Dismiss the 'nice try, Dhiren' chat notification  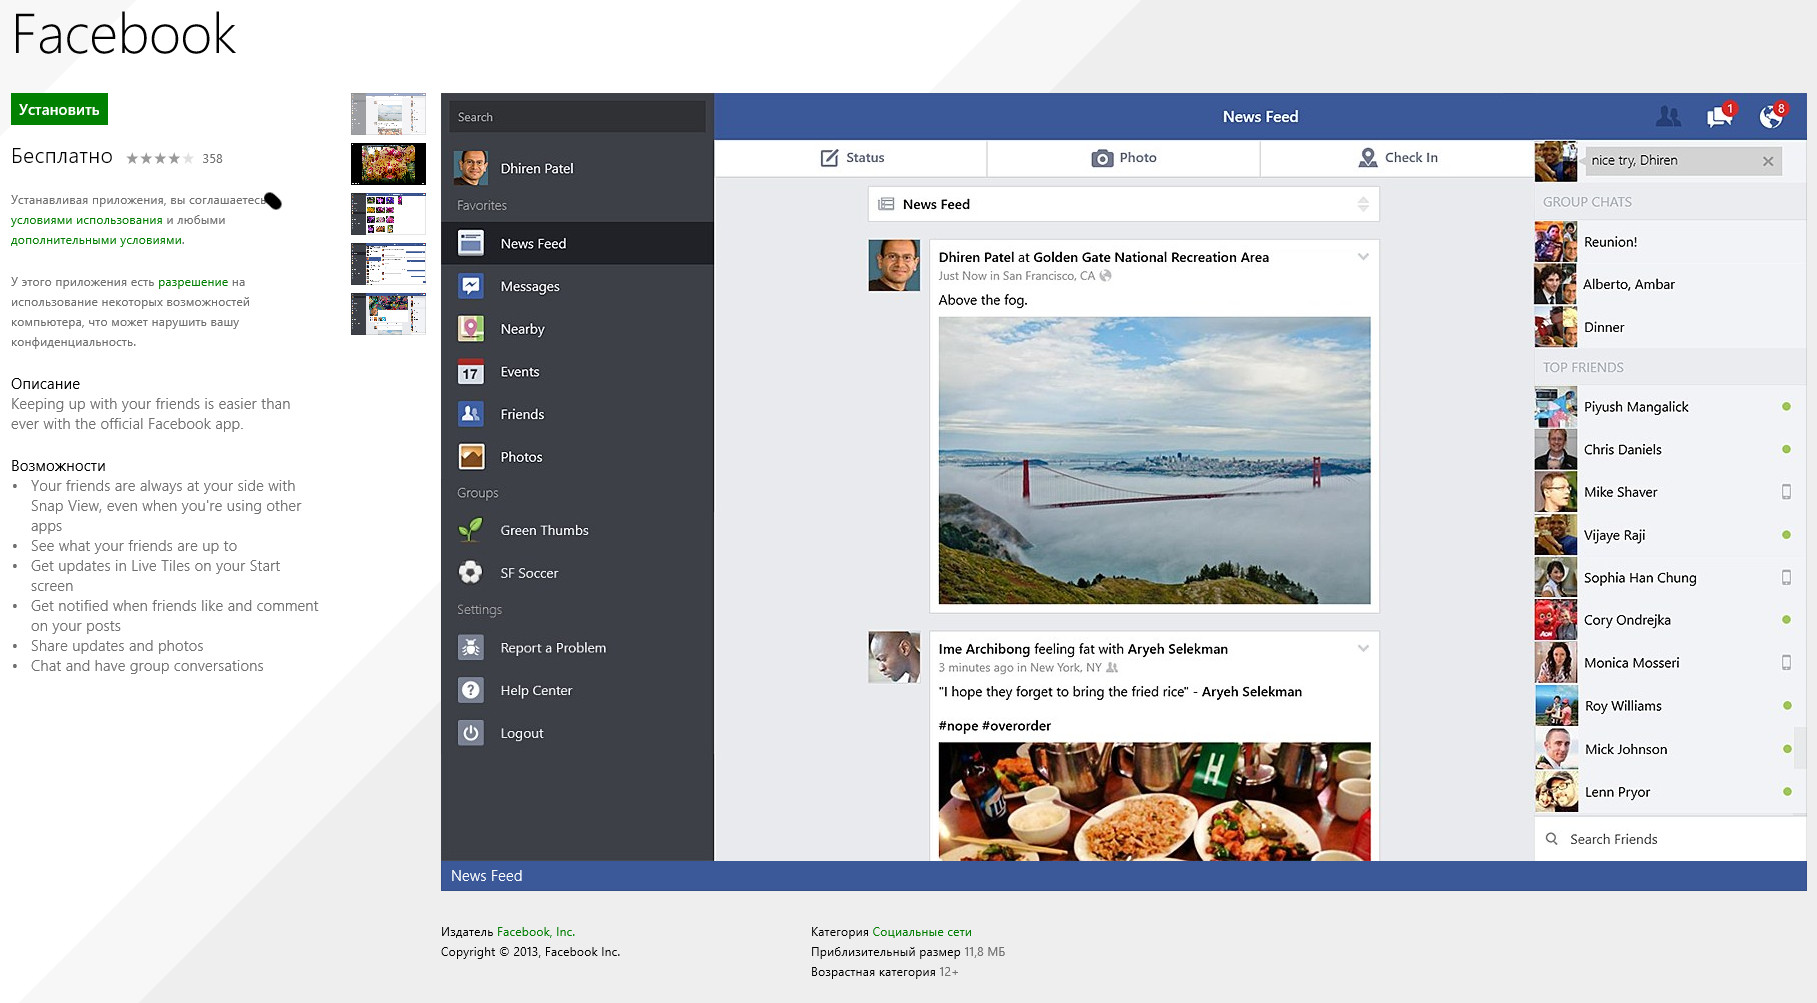1768,161
